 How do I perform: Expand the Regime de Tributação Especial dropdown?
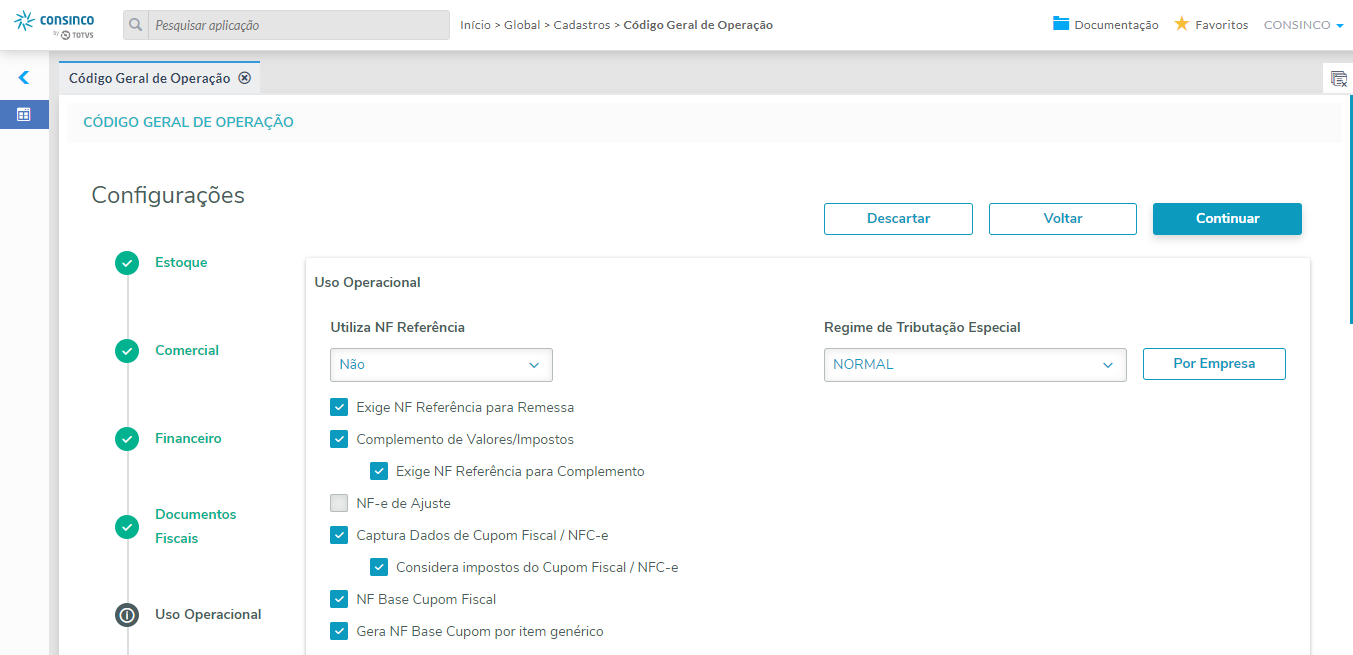pos(974,365)
